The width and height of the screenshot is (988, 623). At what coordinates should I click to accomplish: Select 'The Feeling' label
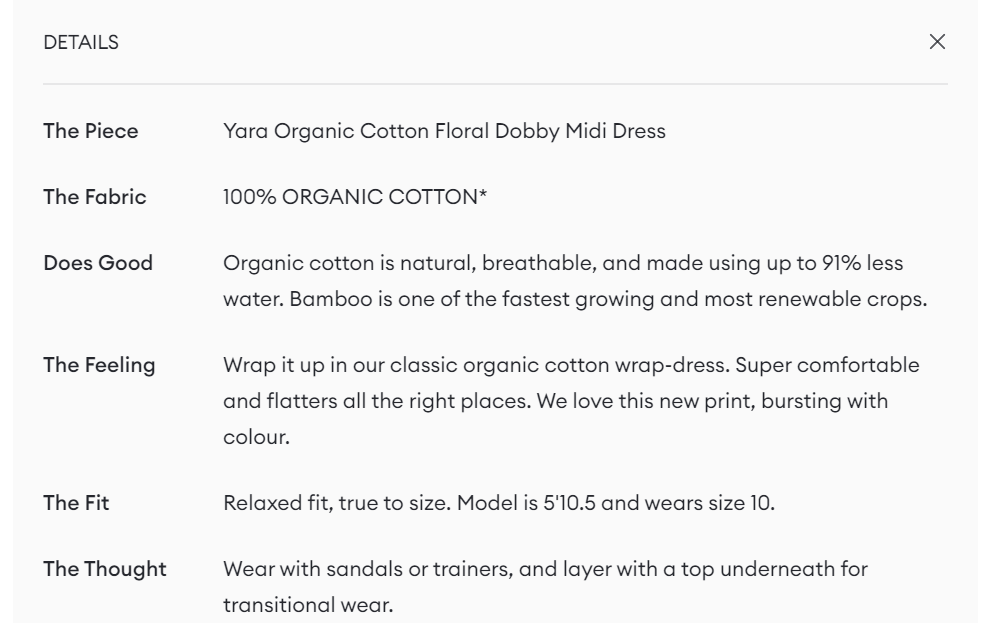pos(99,365)
